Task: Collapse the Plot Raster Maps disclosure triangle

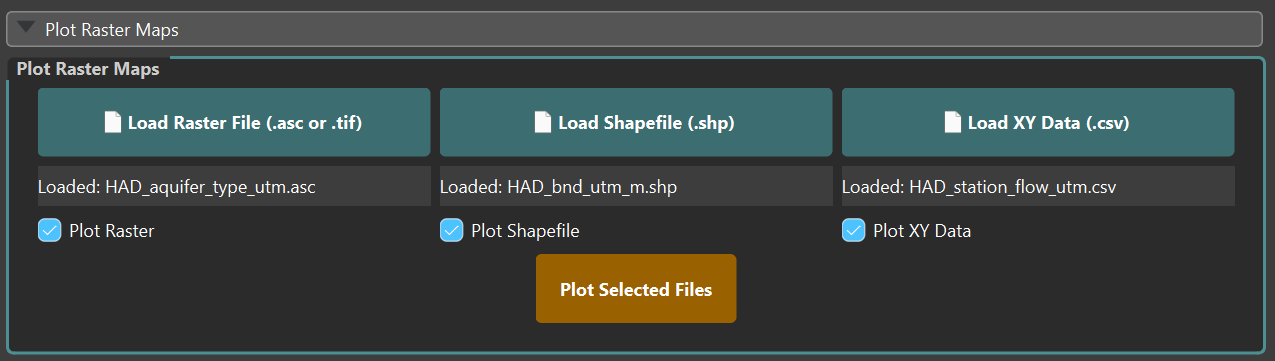Action: pyautogui.click(x=27, y=28)
